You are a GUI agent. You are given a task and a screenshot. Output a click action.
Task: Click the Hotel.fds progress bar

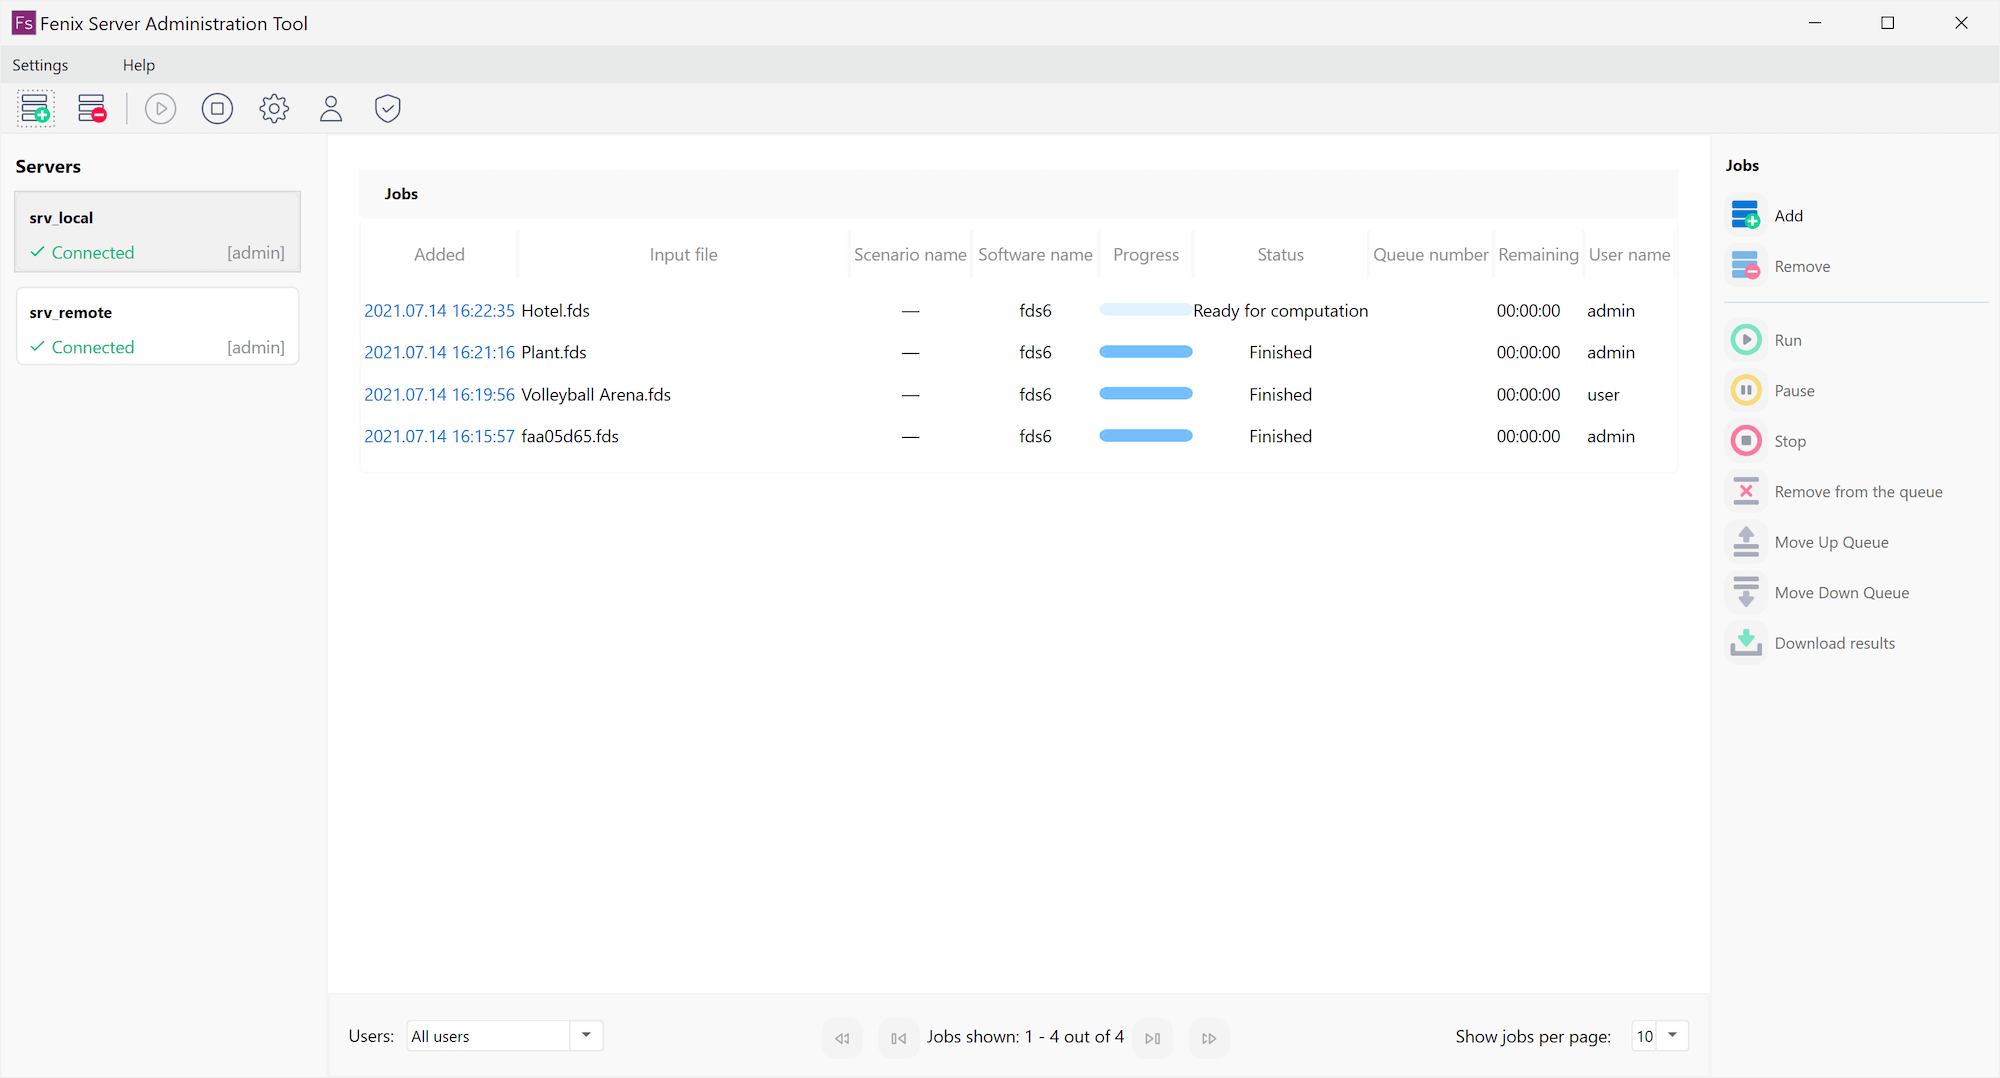[1146, 310]
